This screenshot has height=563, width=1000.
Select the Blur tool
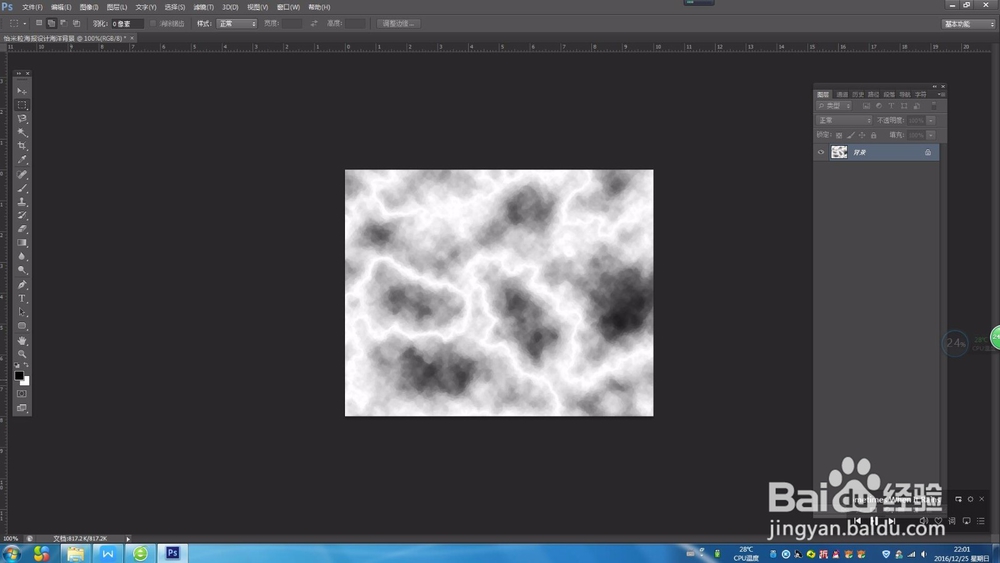(22, 256)
